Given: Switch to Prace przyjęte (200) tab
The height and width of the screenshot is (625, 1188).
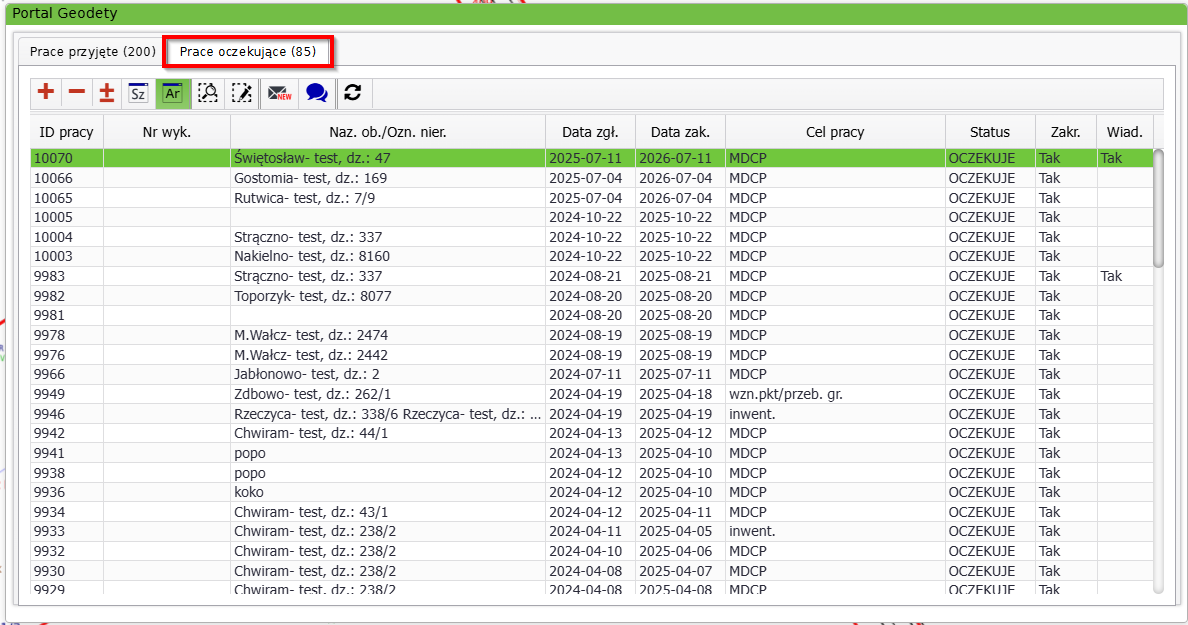Looking at the screenshot, I should coord(92,51).
